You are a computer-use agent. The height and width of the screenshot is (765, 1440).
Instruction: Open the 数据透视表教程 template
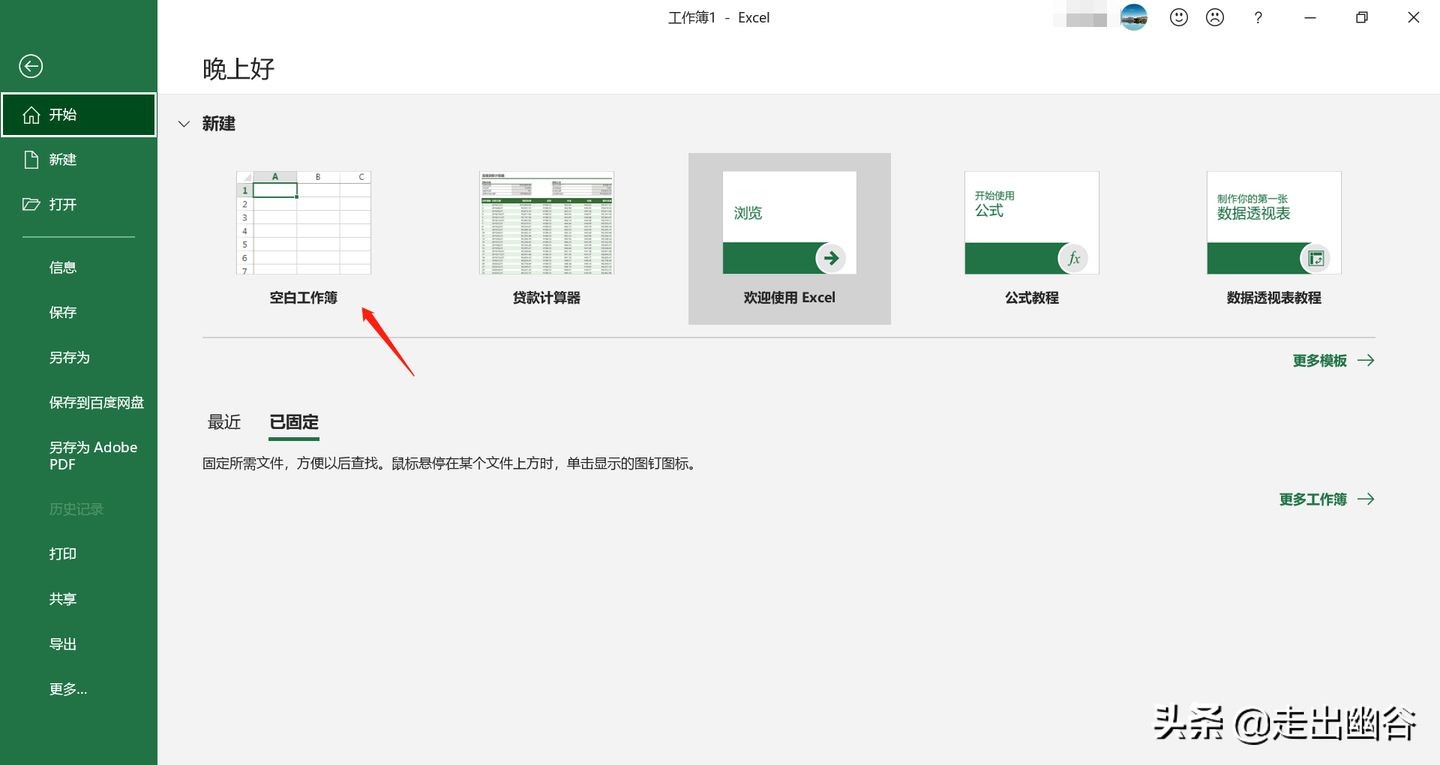click(x=1274, y=238)
